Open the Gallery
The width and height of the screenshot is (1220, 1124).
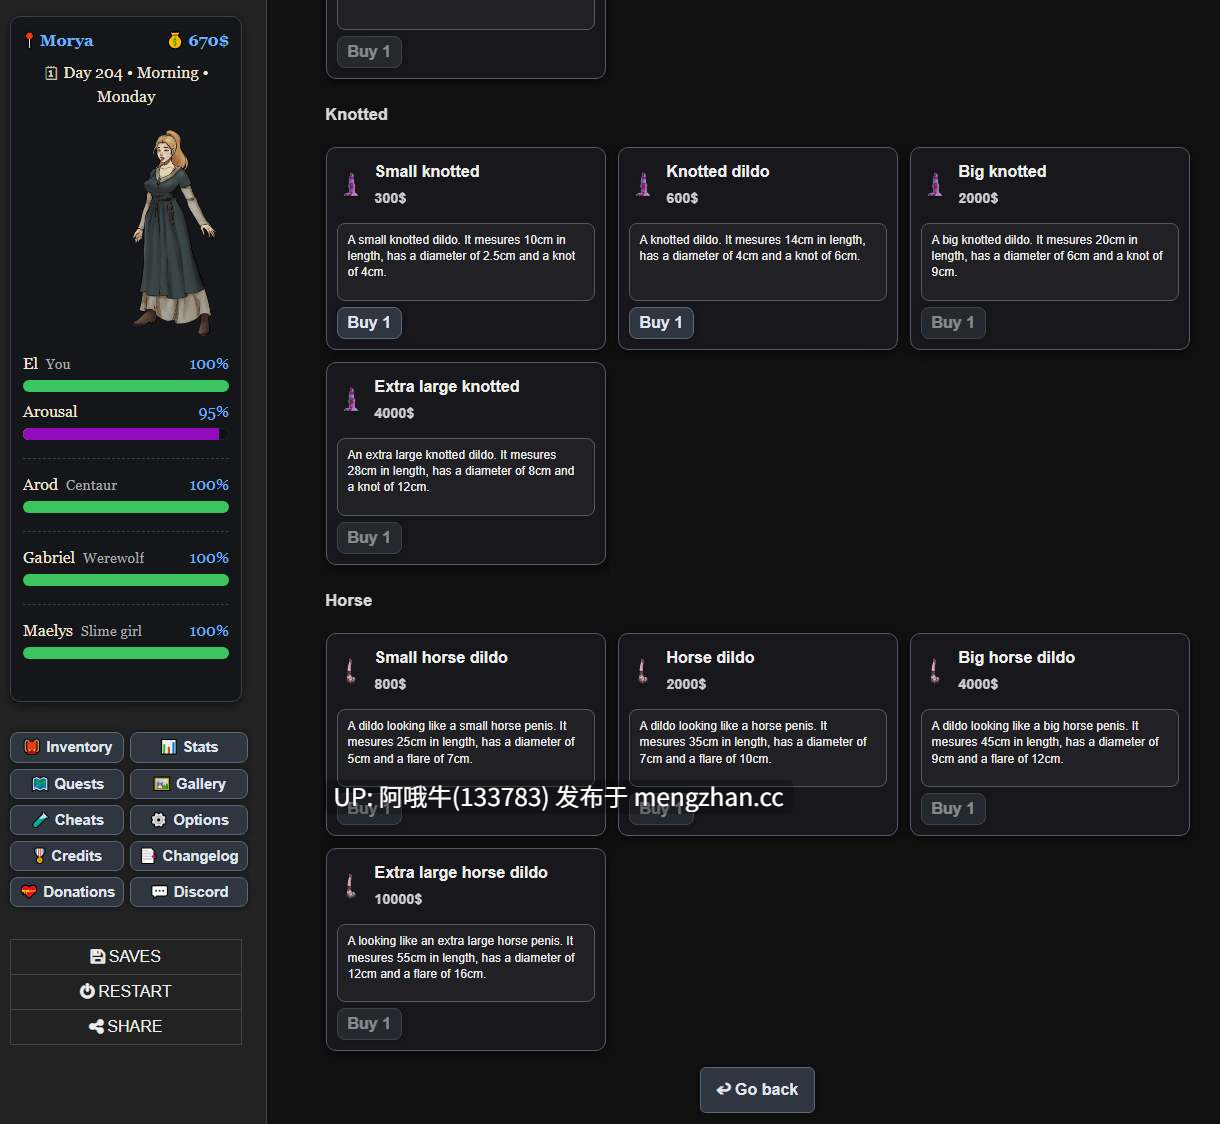tap(189, 784)
